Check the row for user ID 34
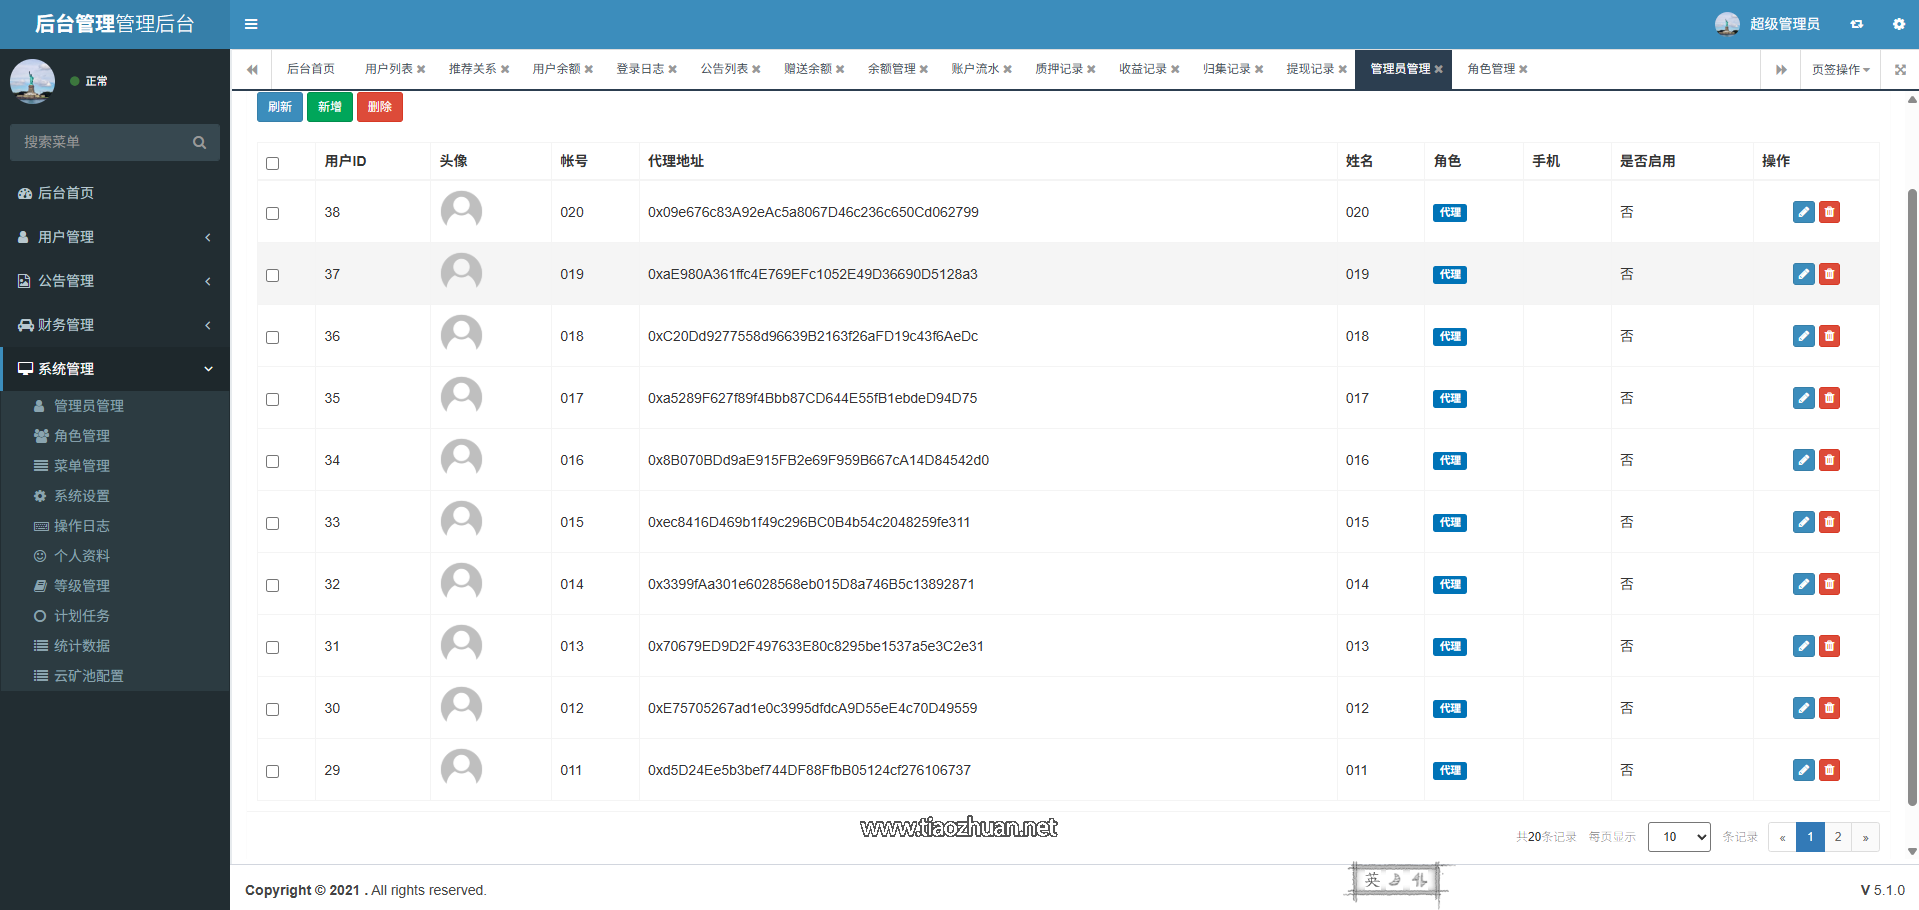1919x910 pixels. (272, 461)
